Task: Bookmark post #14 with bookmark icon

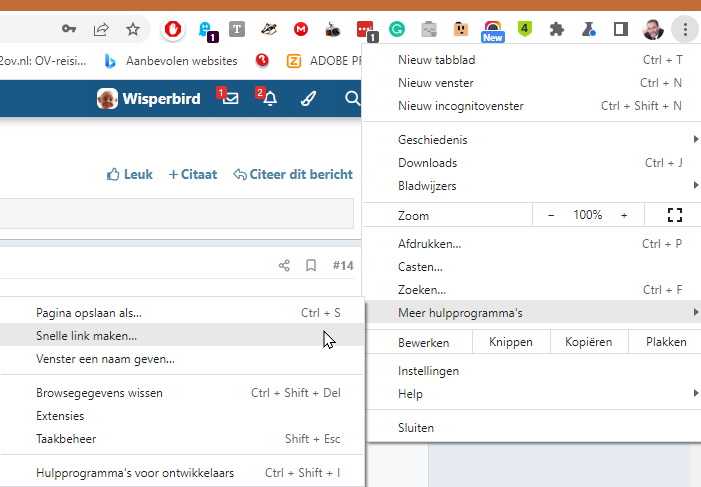Action: pos(311,266)
